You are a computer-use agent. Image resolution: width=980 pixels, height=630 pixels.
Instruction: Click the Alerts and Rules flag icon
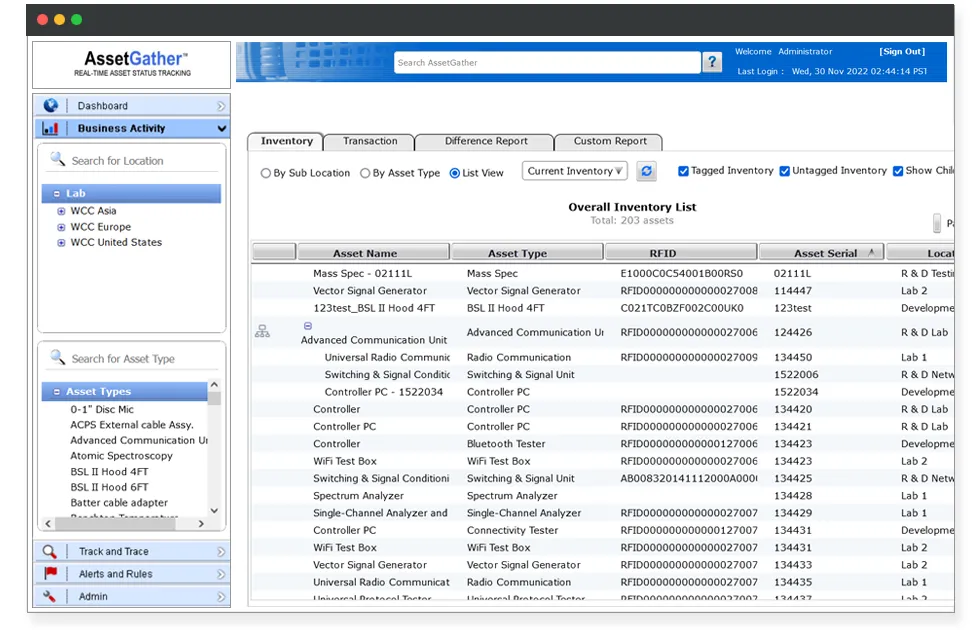[51, 573]
